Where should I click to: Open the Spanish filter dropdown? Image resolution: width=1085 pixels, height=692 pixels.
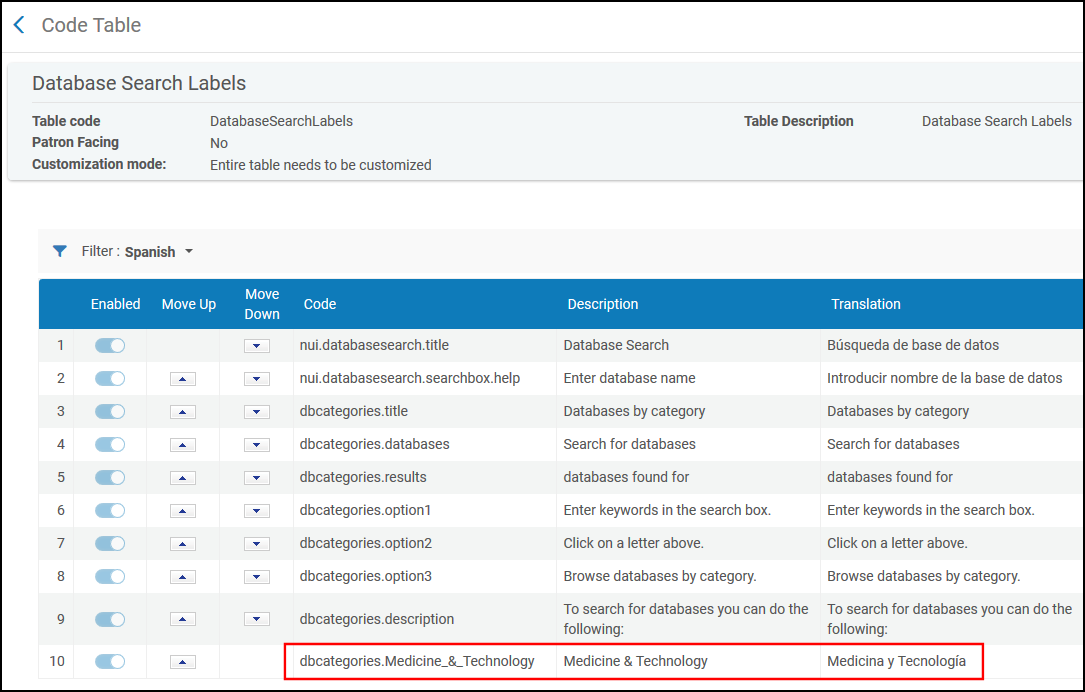[158, 252]
